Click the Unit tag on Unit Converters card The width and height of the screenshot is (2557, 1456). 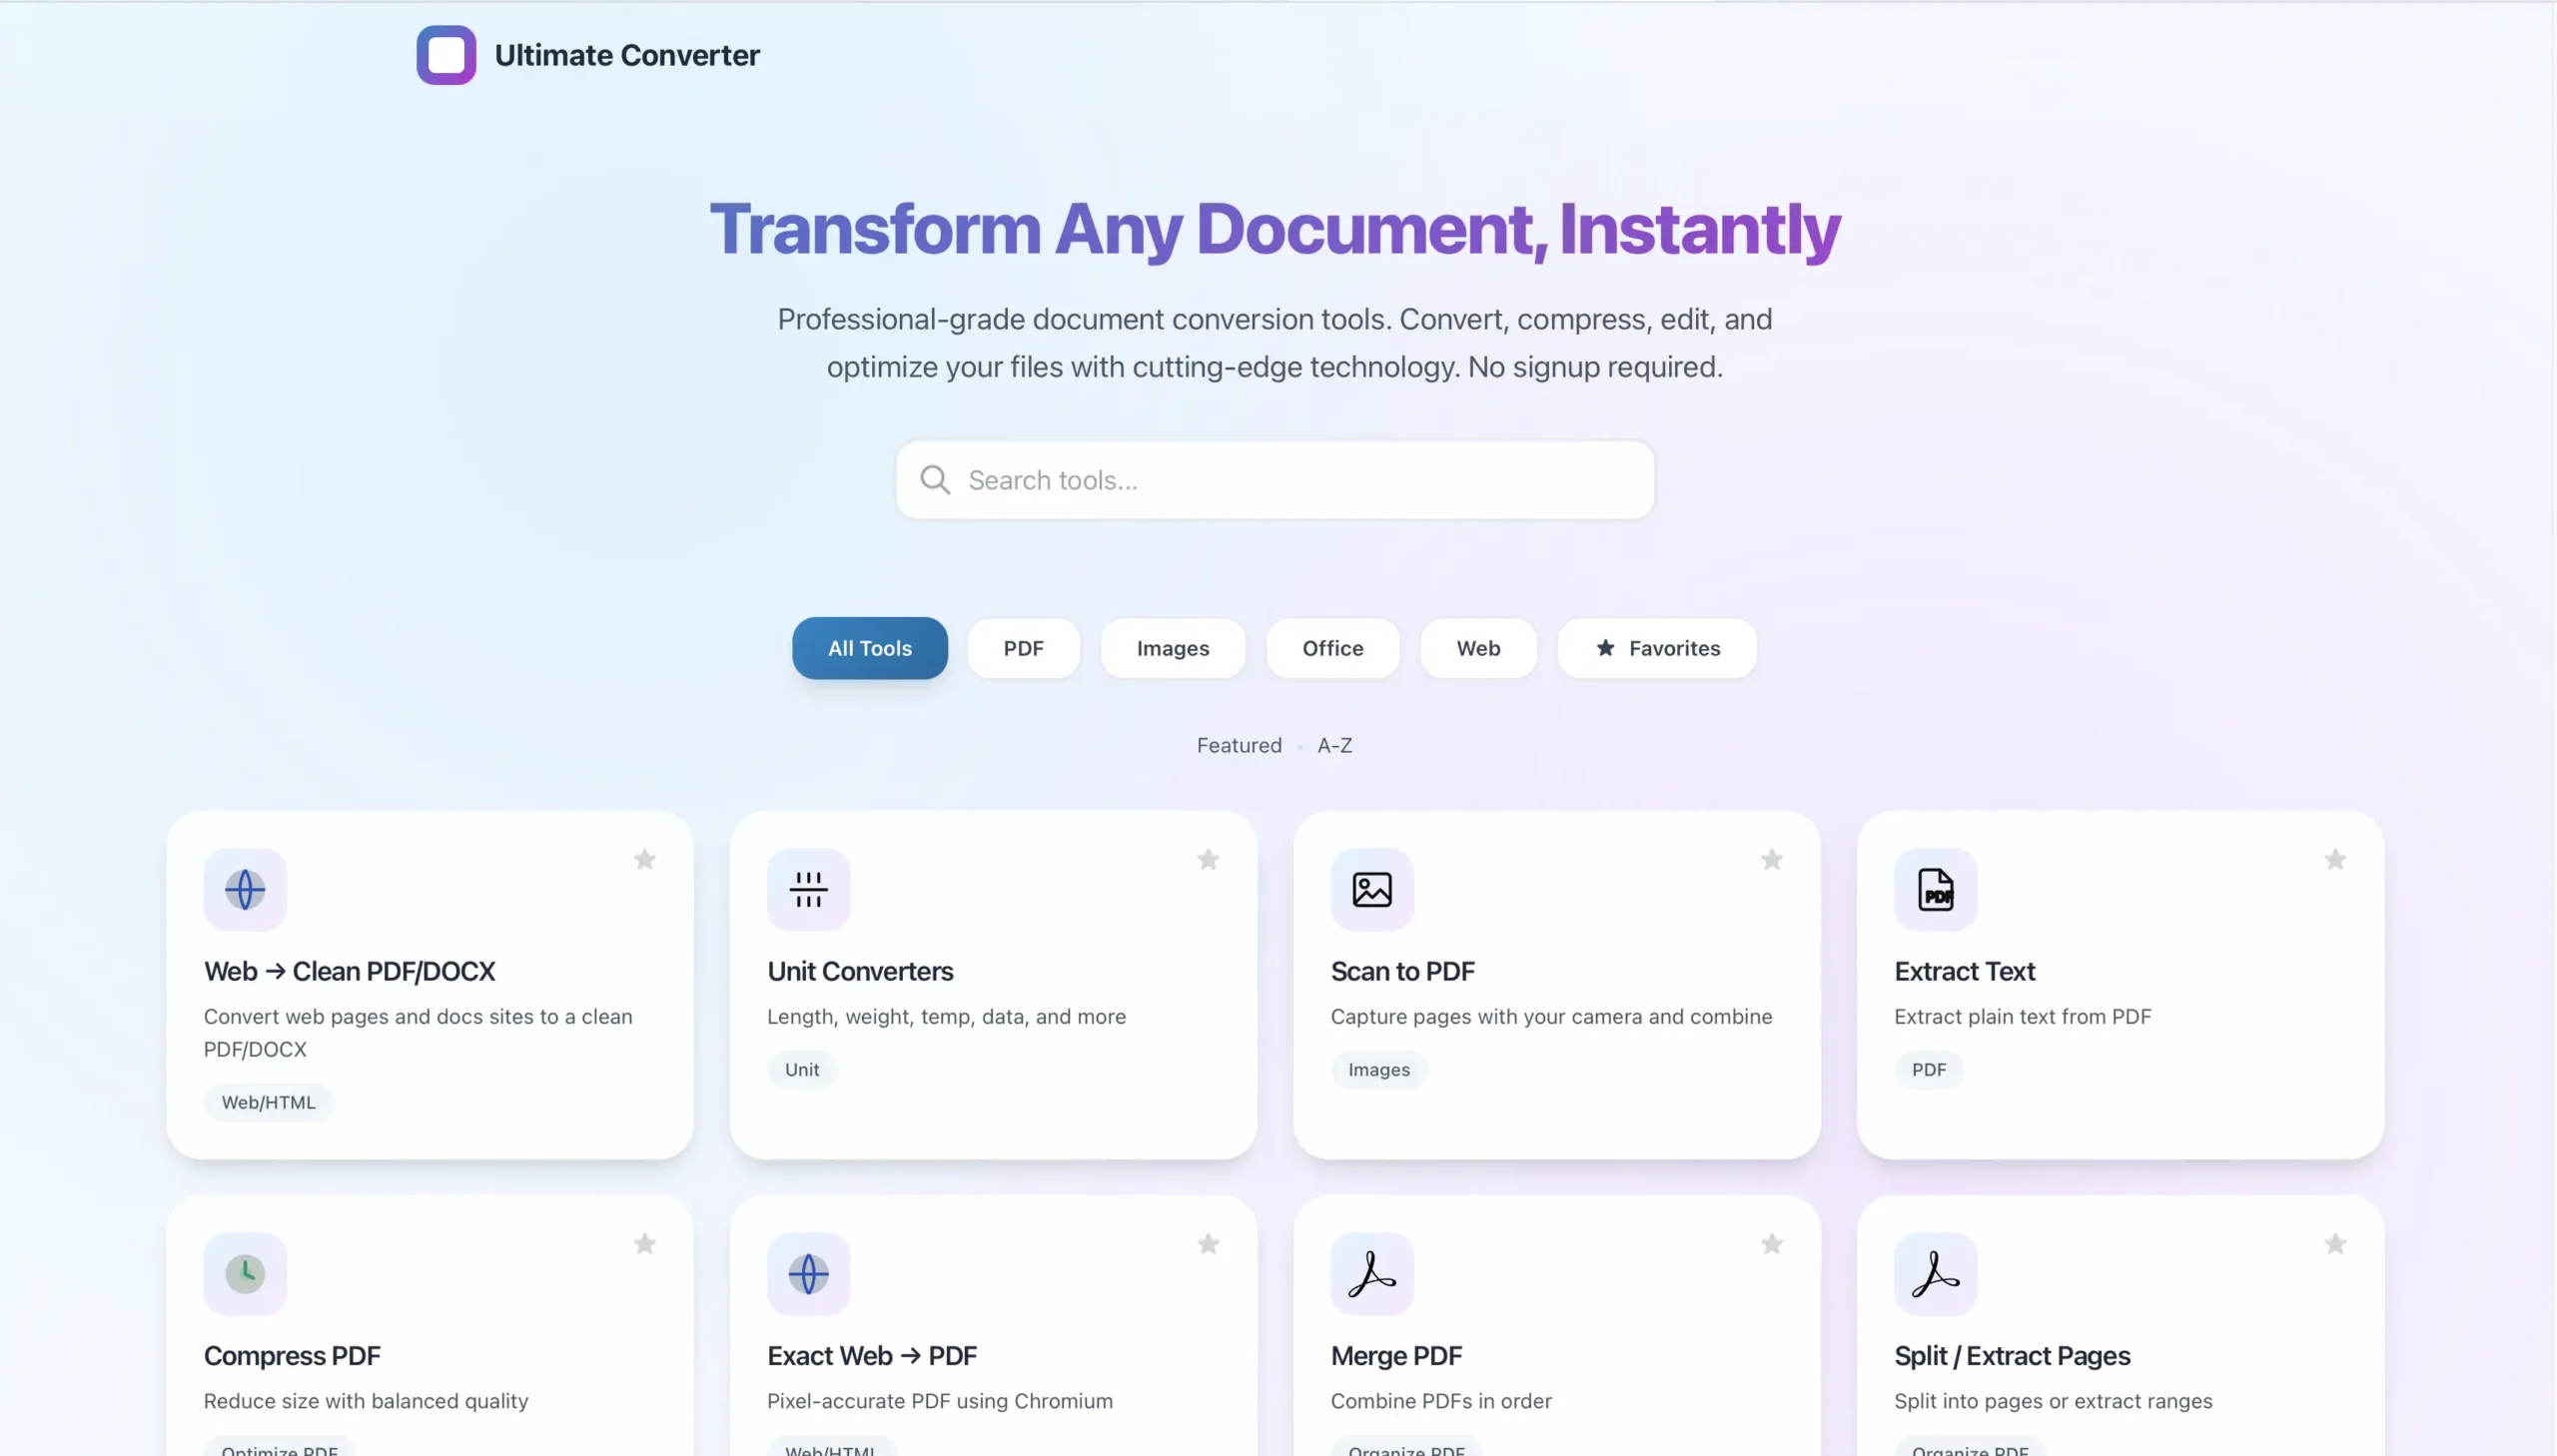pos(802,1069)
